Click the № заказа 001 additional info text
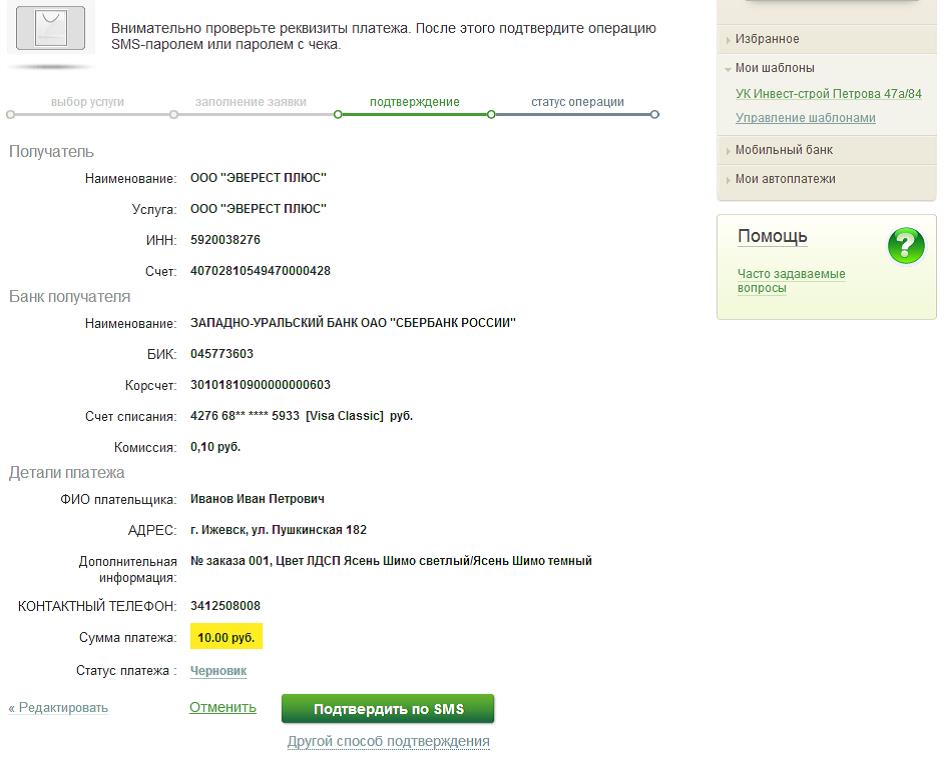The height and width of the screenshot is (760, 948). click(x=391, y=561)
